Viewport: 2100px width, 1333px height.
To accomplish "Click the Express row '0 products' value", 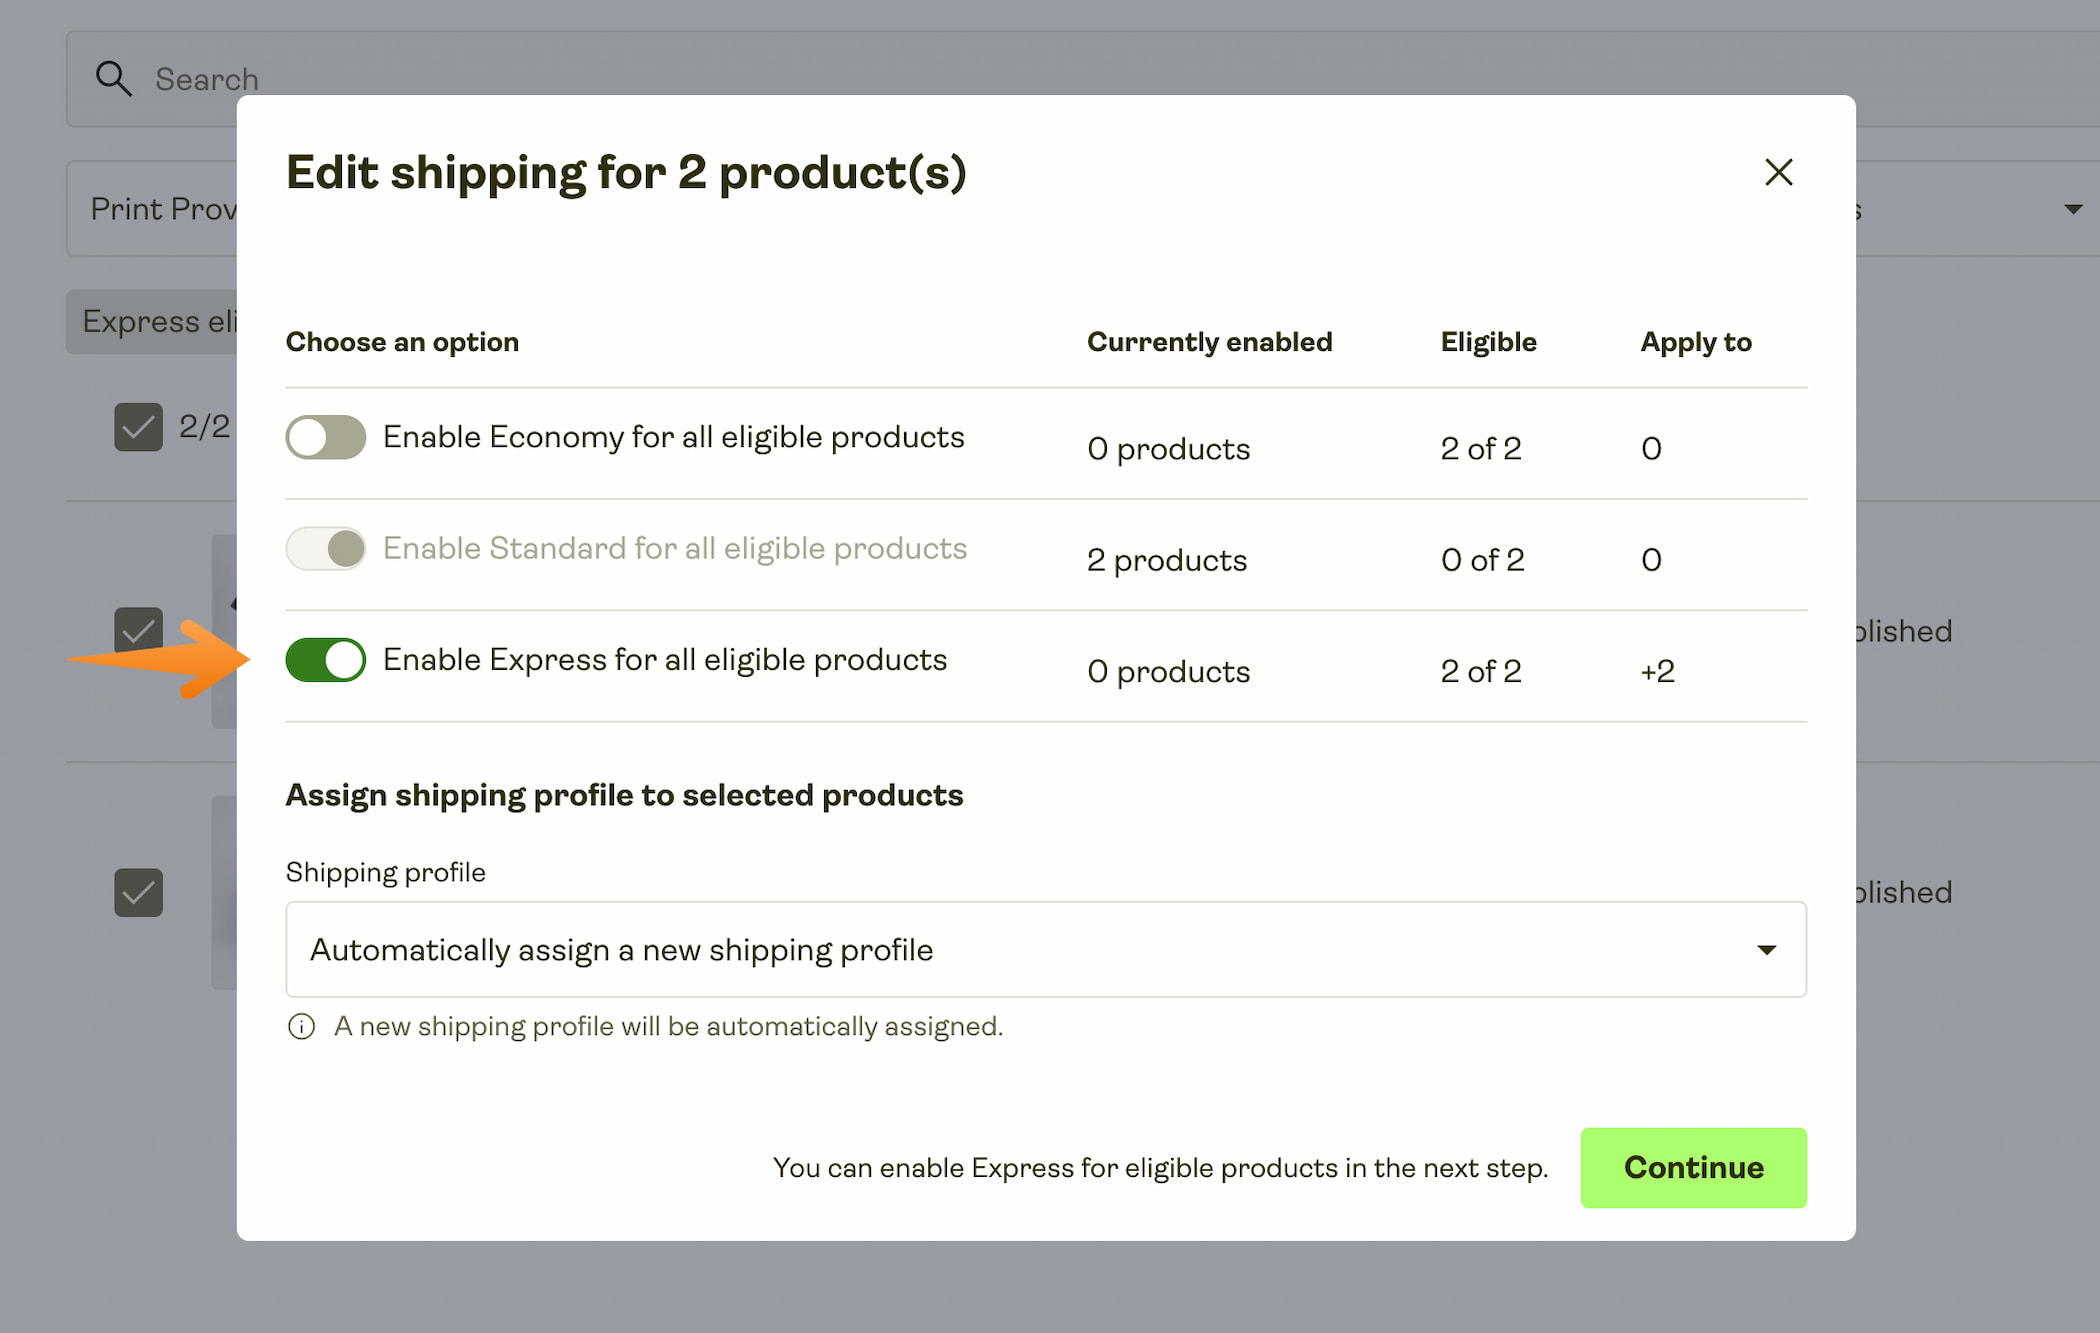I will pos(1168,671).
